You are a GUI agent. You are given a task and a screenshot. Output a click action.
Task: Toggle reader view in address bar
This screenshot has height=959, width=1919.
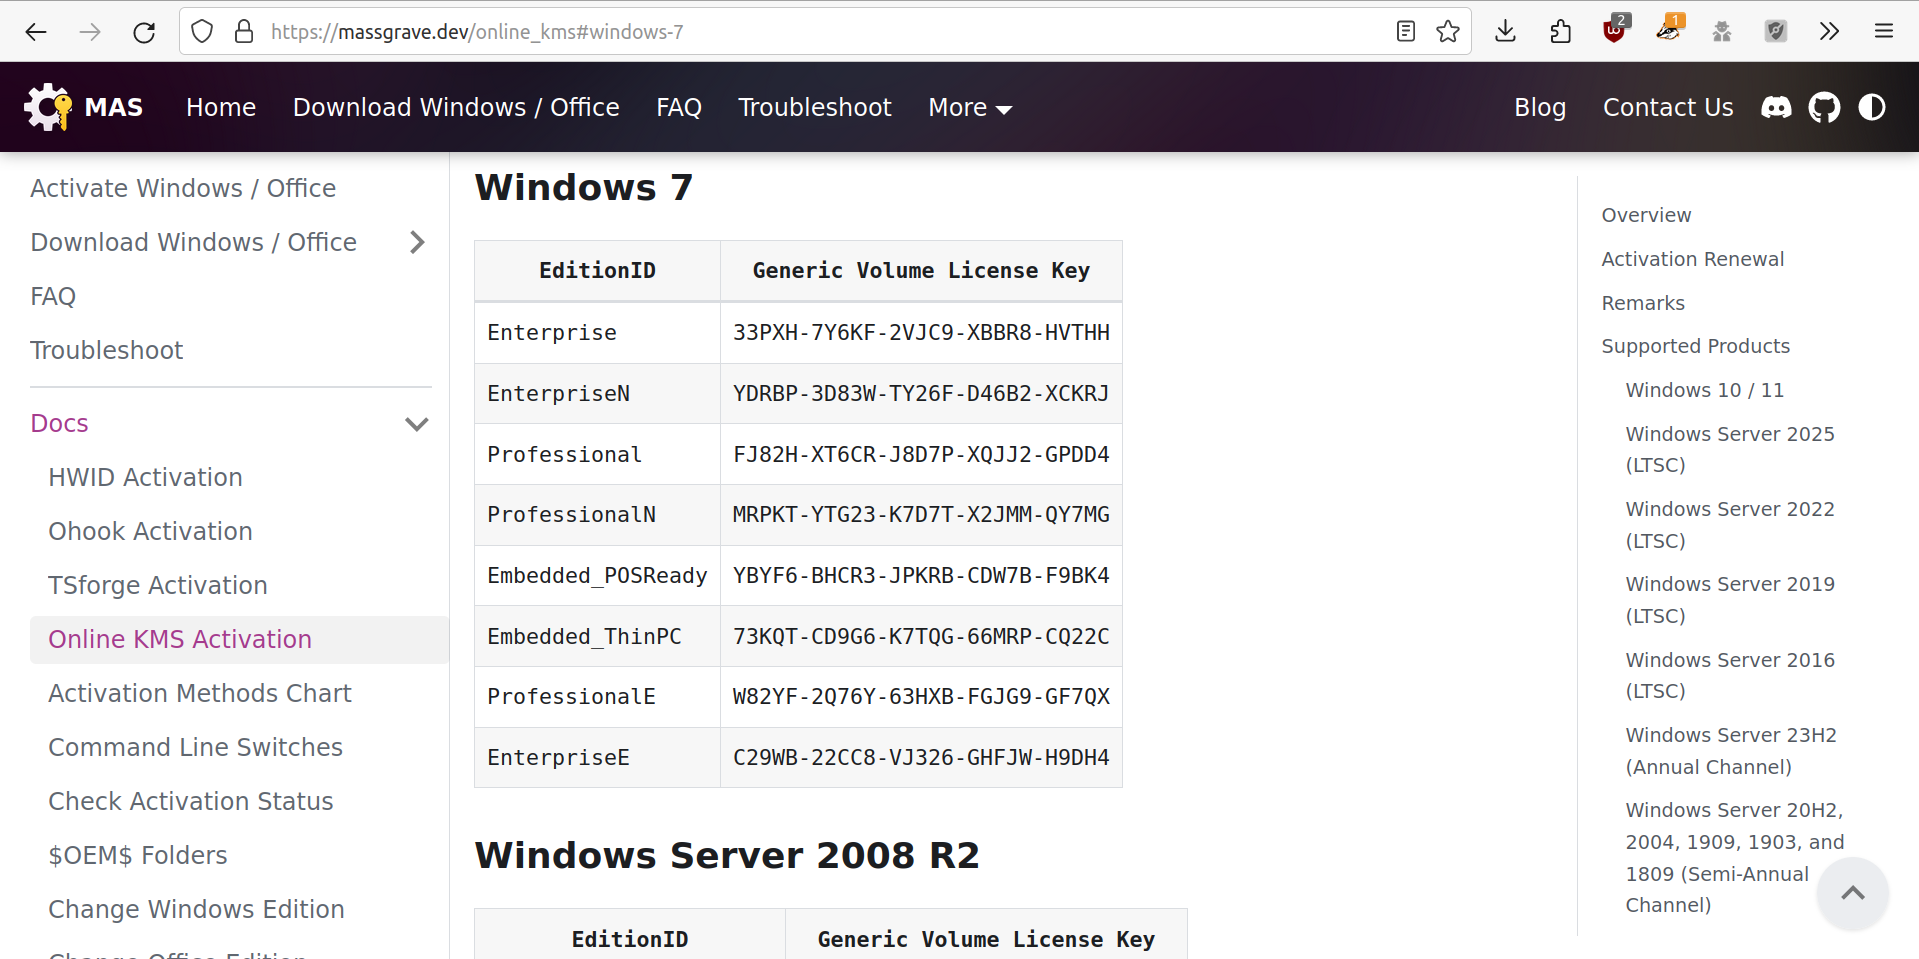pyautogui.click(x=1406, y=32)
